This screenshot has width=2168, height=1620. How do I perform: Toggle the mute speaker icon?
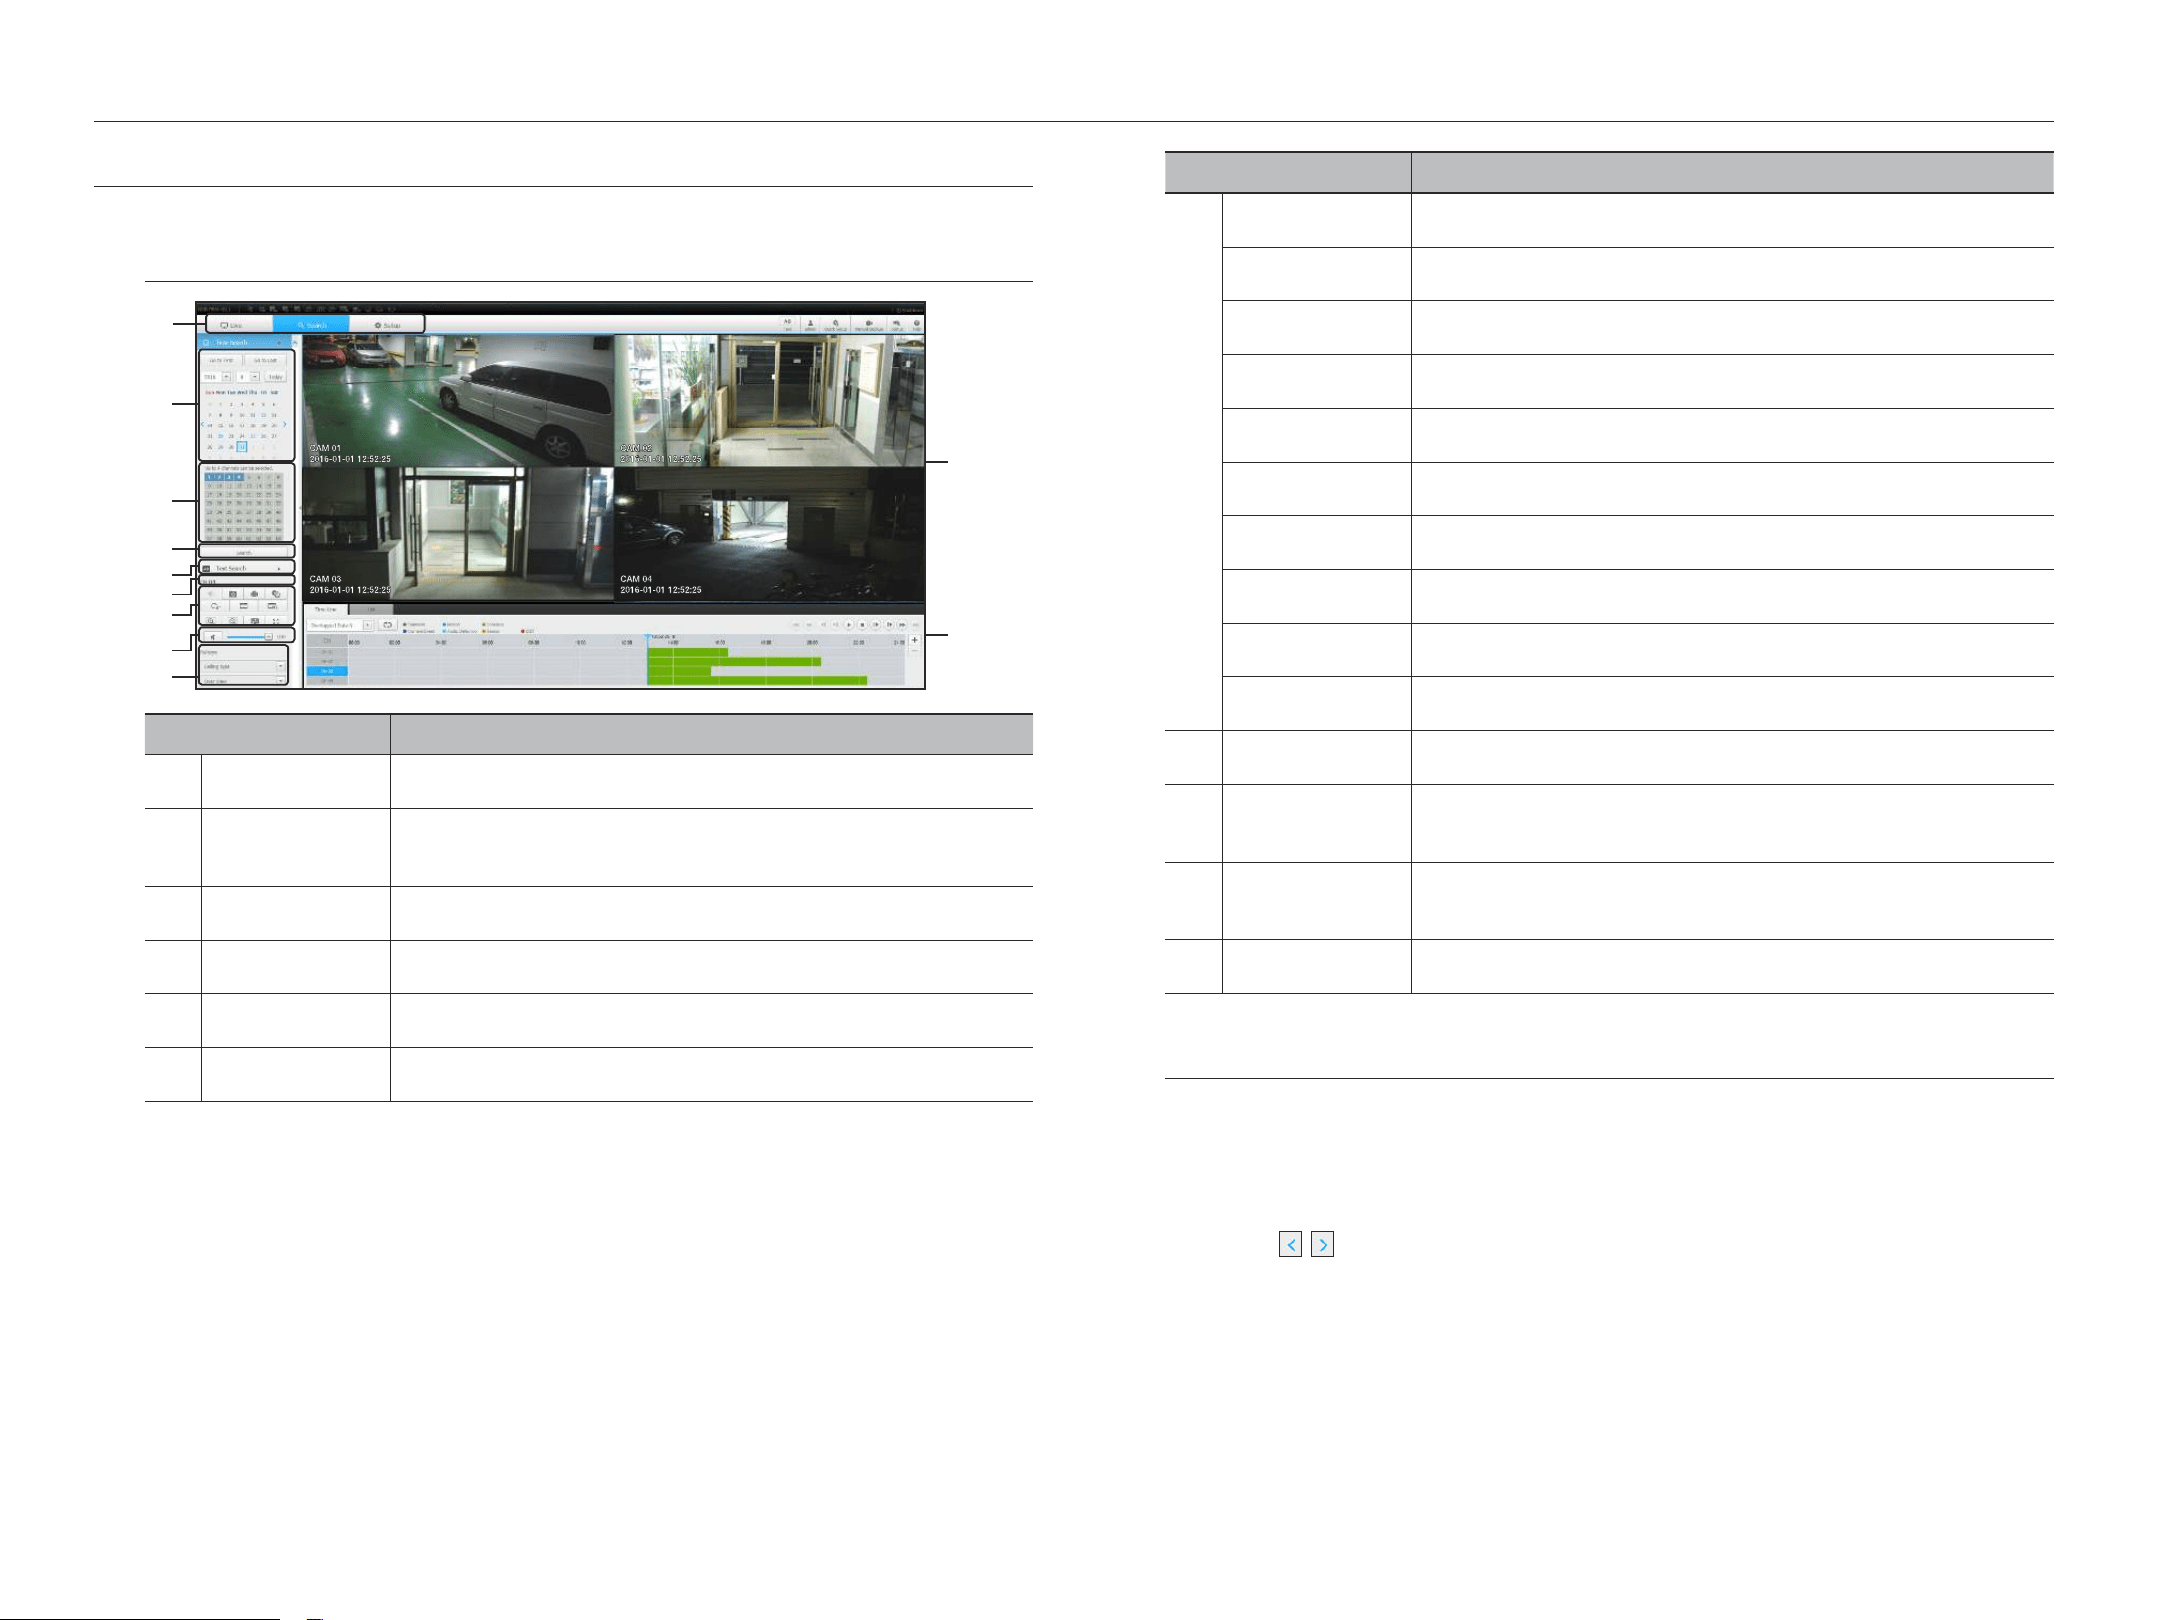click(x=212, y=636)
